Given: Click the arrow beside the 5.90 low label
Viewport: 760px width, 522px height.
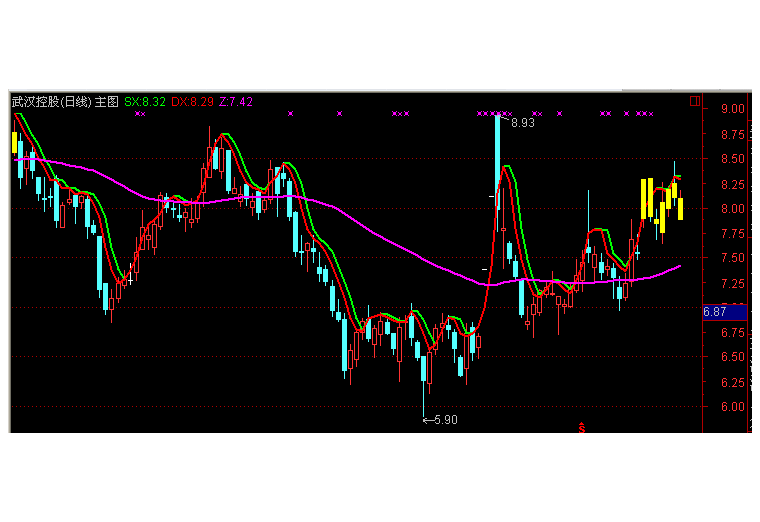Looking at the screenshot, I should pyautogui.click(x=427, y=420).
